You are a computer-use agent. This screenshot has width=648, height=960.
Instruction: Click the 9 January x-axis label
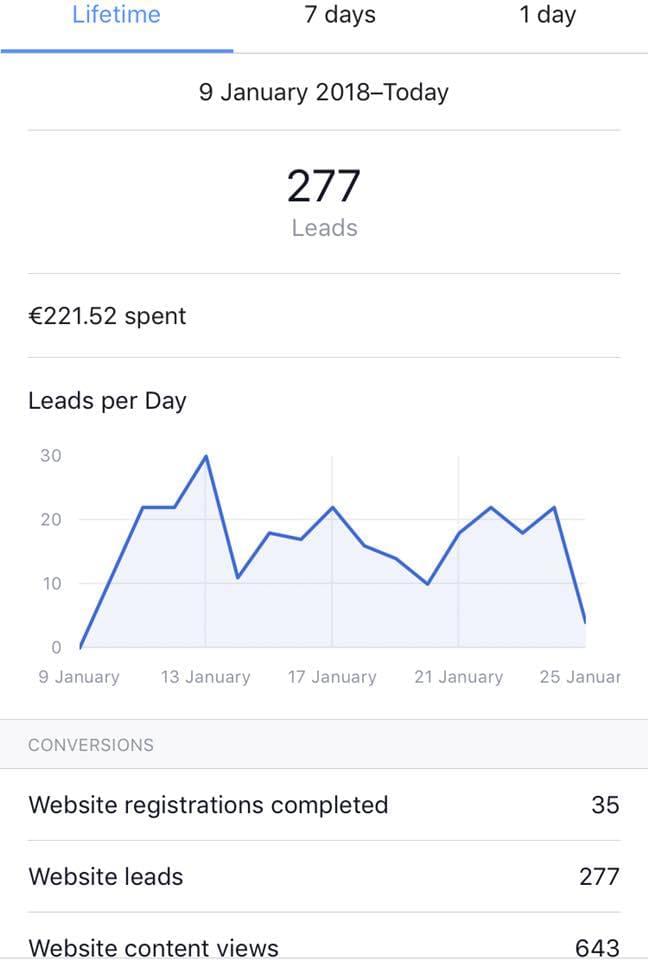(x=79, y=677)
